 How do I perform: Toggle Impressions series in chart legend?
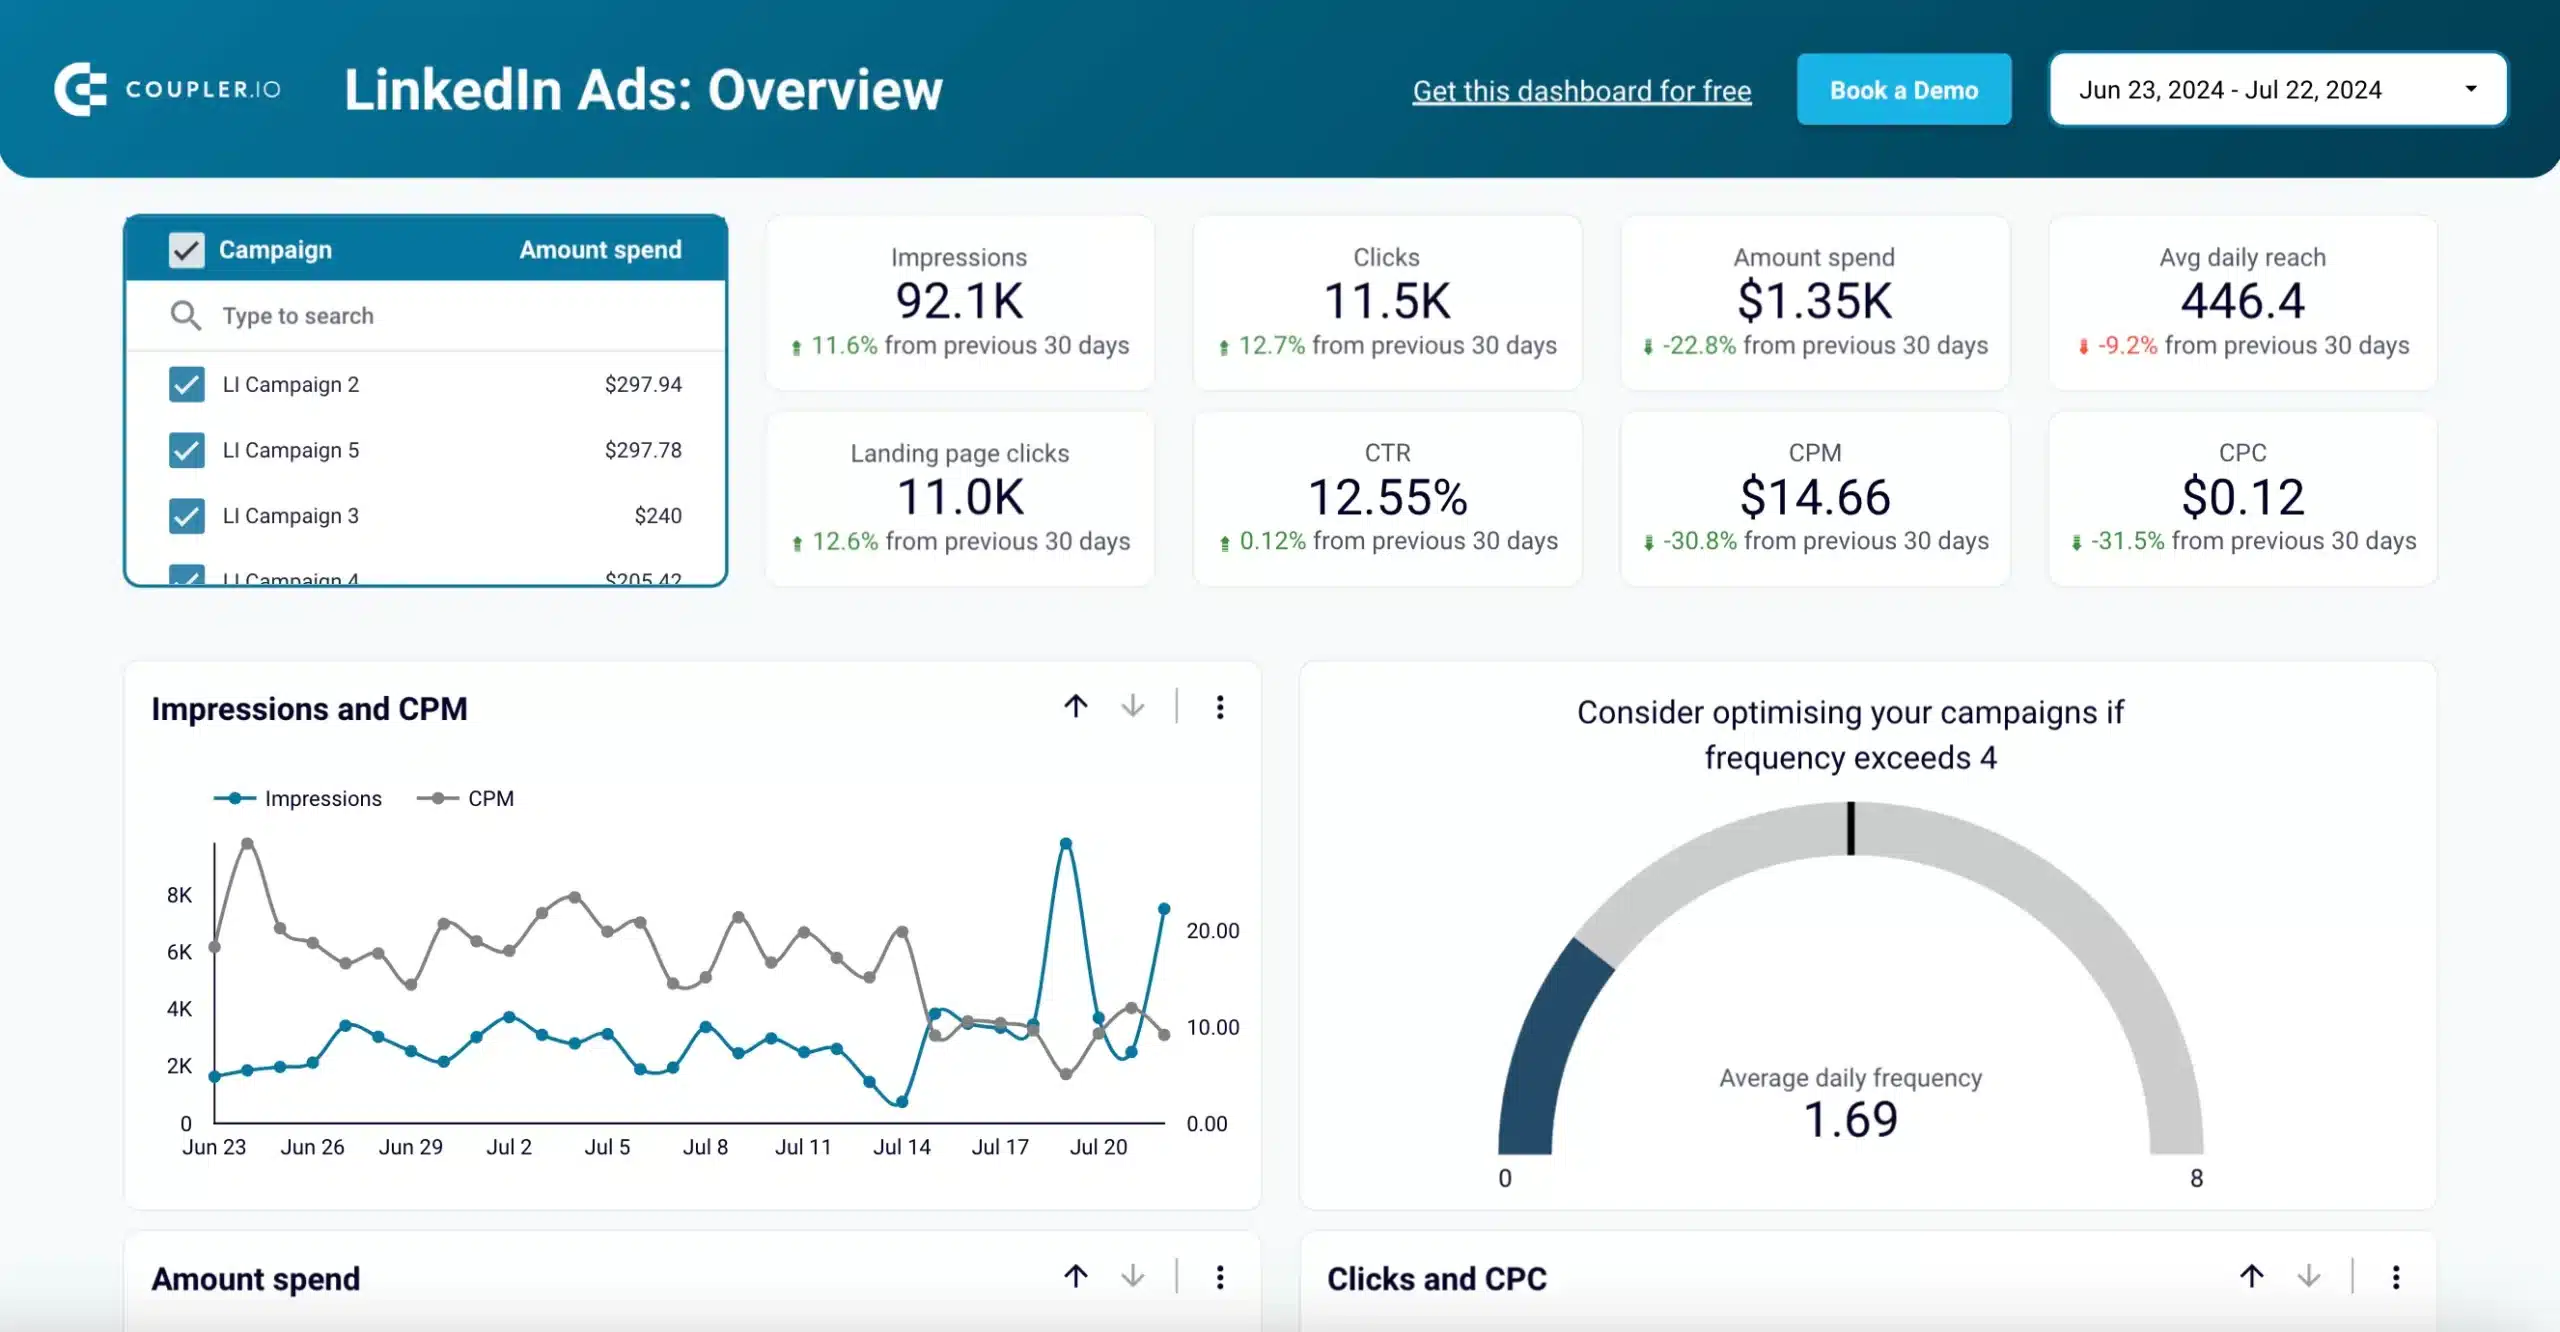pos(298,798)
